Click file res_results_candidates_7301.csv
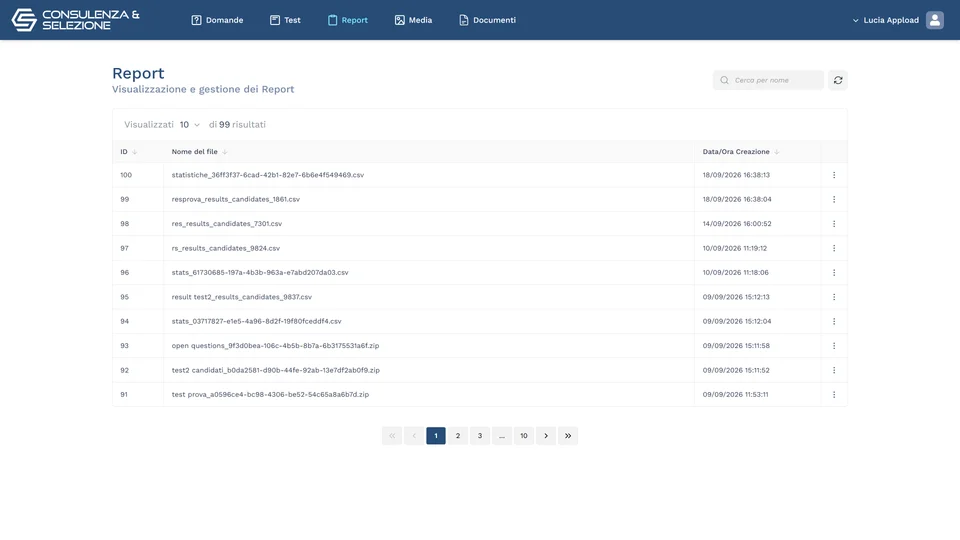 coord(227,224)
